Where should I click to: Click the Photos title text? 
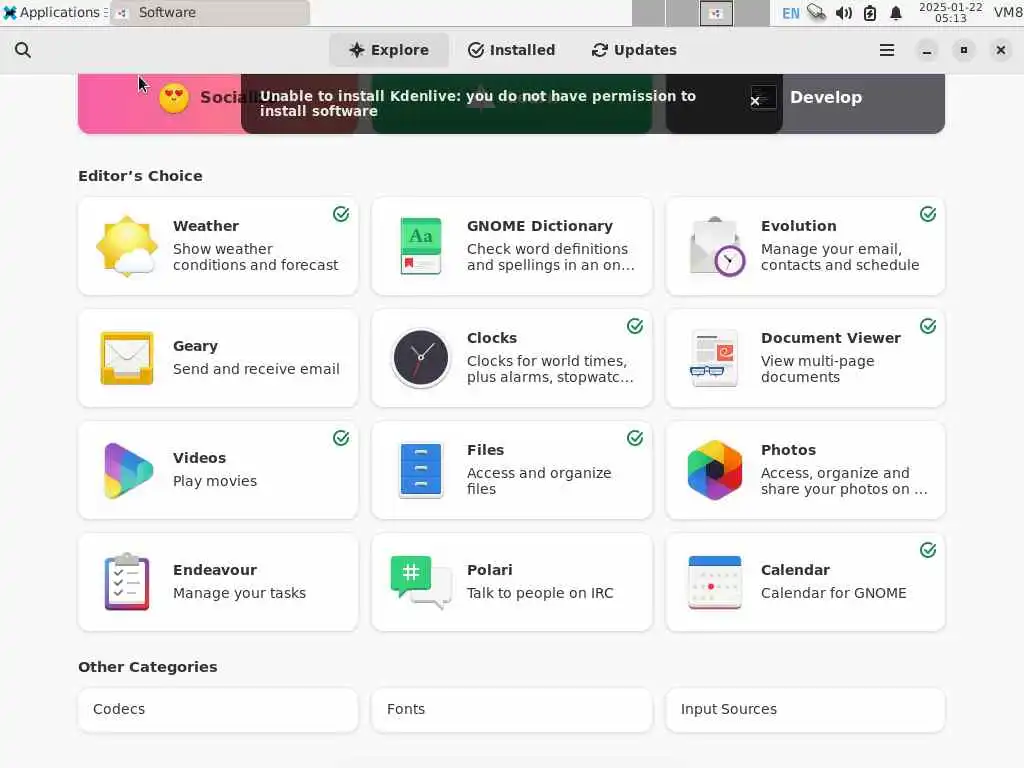(x=788, y=450)
